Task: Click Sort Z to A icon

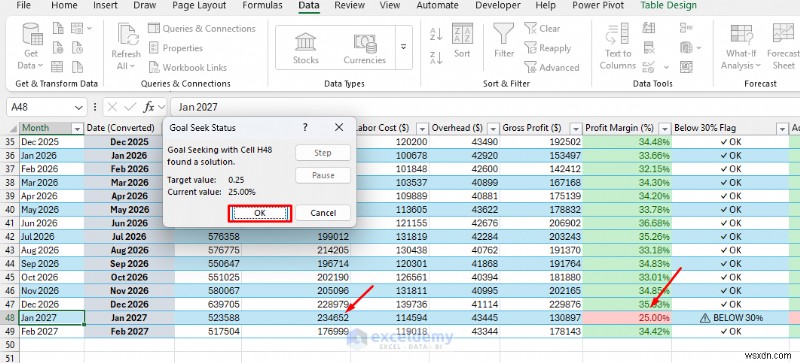Action: [x=436, y=58]
